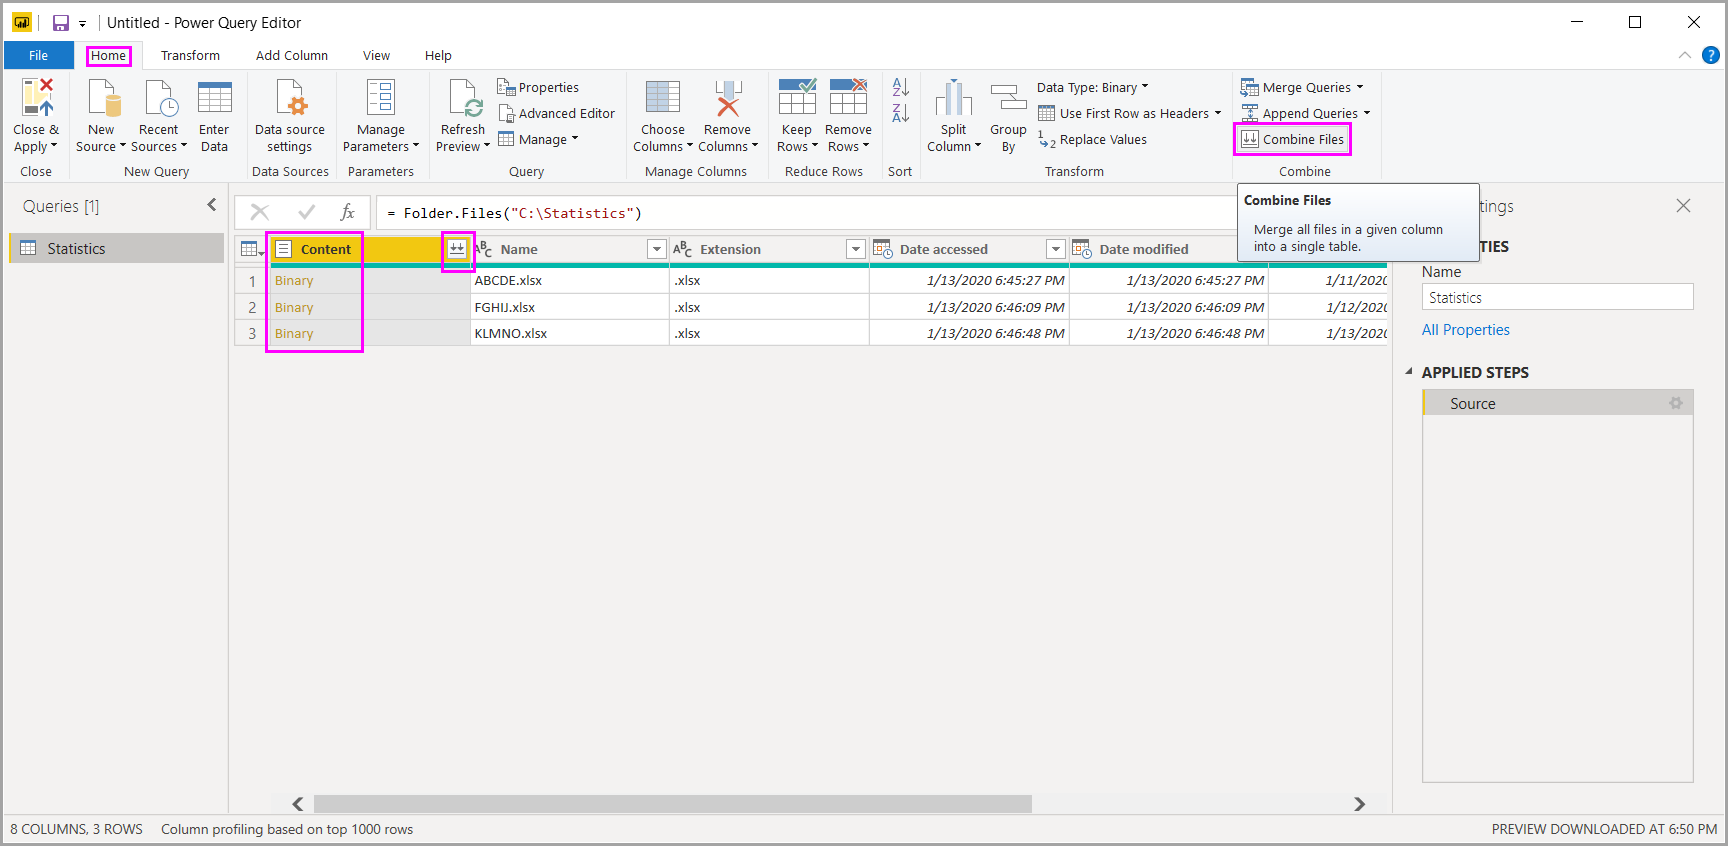Click the Remove Rows icon
Image resolution: width=1728 pixels, height=846 pixels.
848,98
